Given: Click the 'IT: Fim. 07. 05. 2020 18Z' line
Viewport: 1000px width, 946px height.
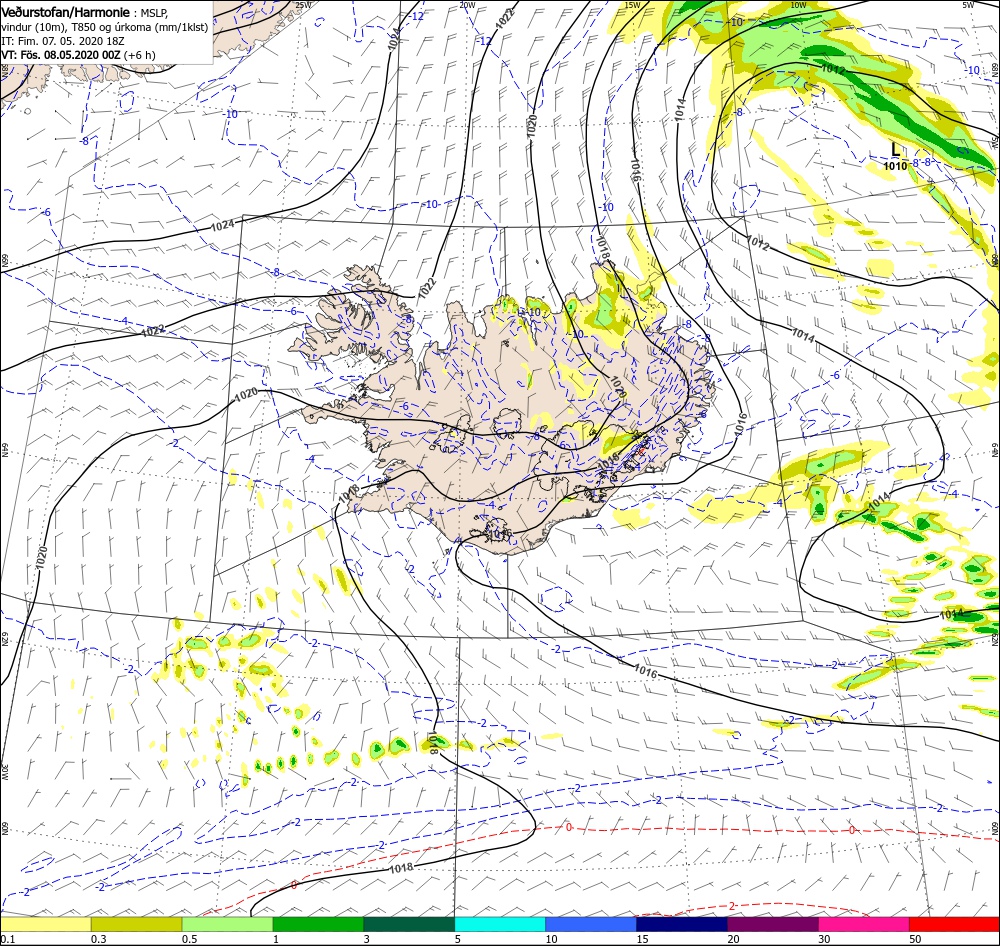Looking at the screenshot, I should point(62,41).
